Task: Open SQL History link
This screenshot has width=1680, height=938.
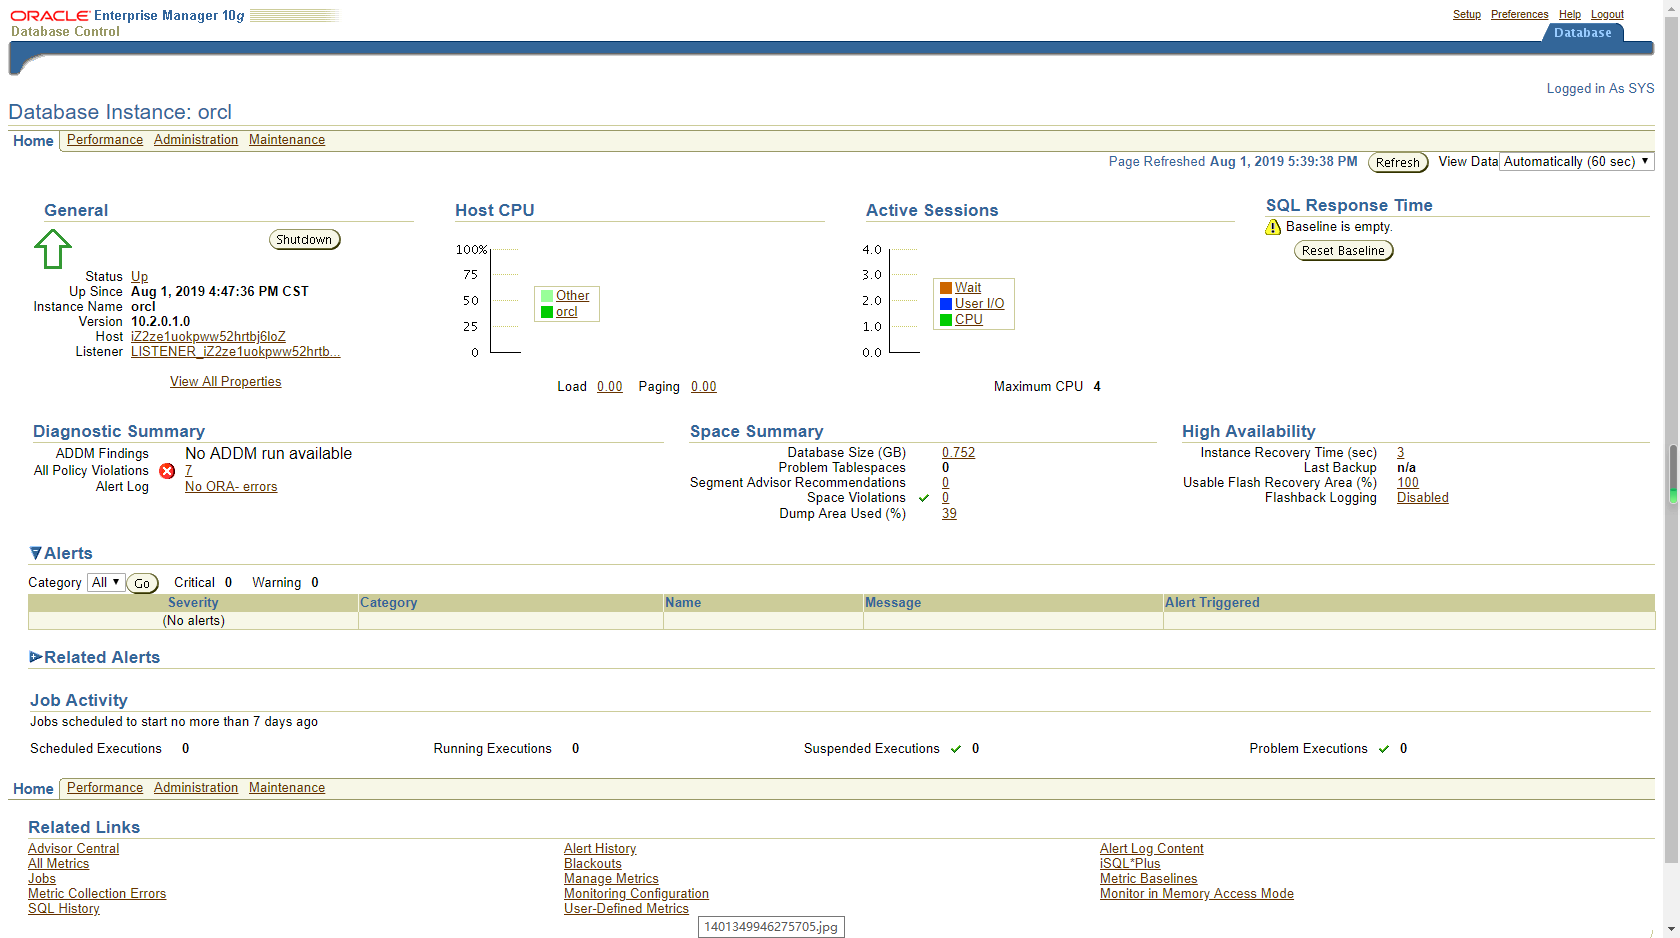Action: (x=64, y=909)
